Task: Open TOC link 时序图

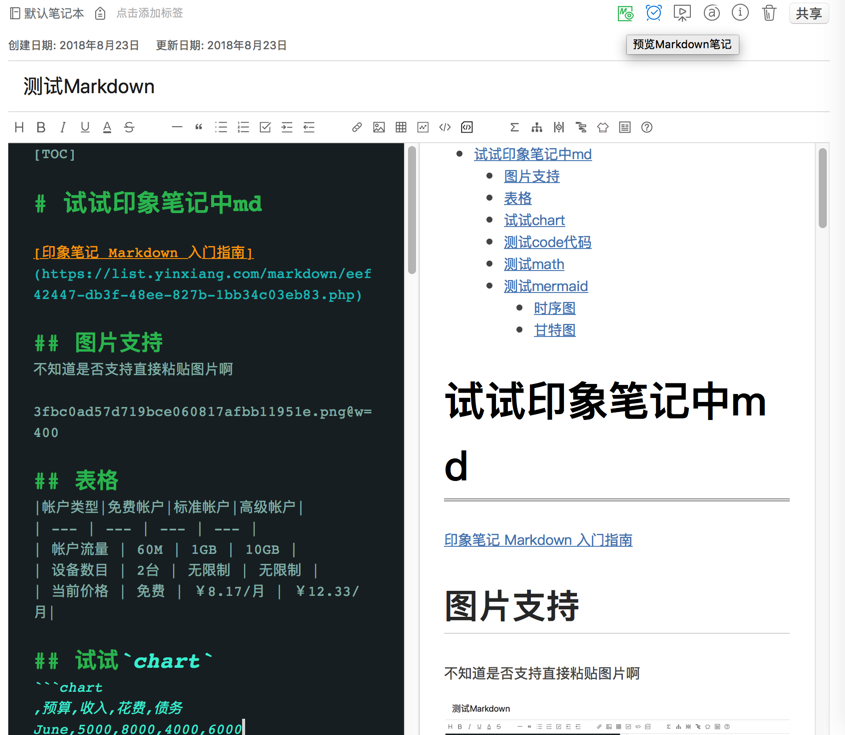Action: (555, 308)
